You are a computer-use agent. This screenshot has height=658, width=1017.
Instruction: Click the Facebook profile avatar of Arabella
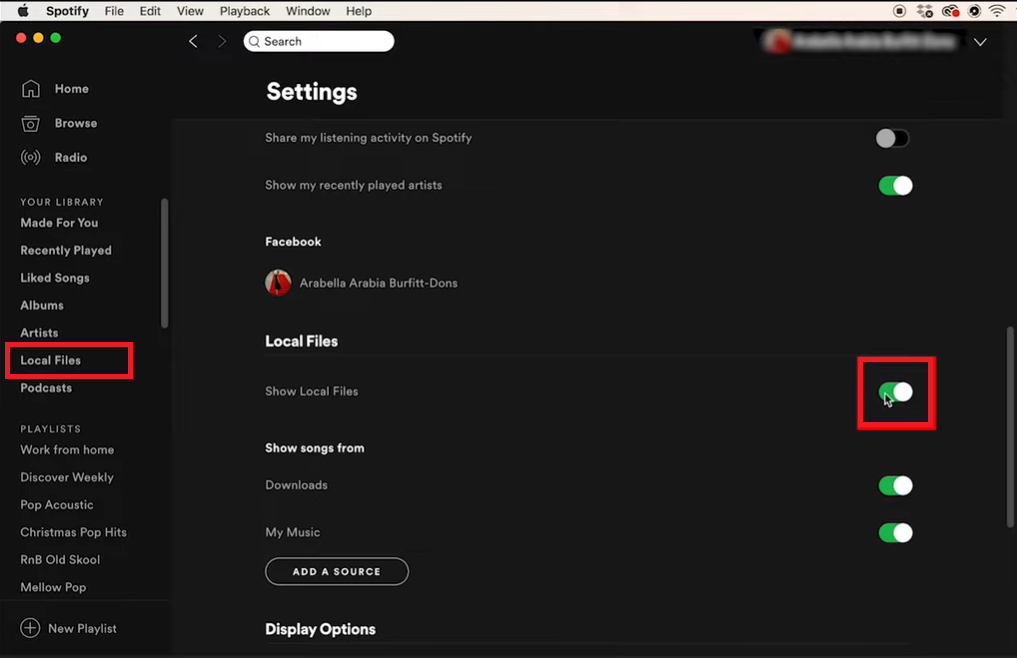click(278, 283)
